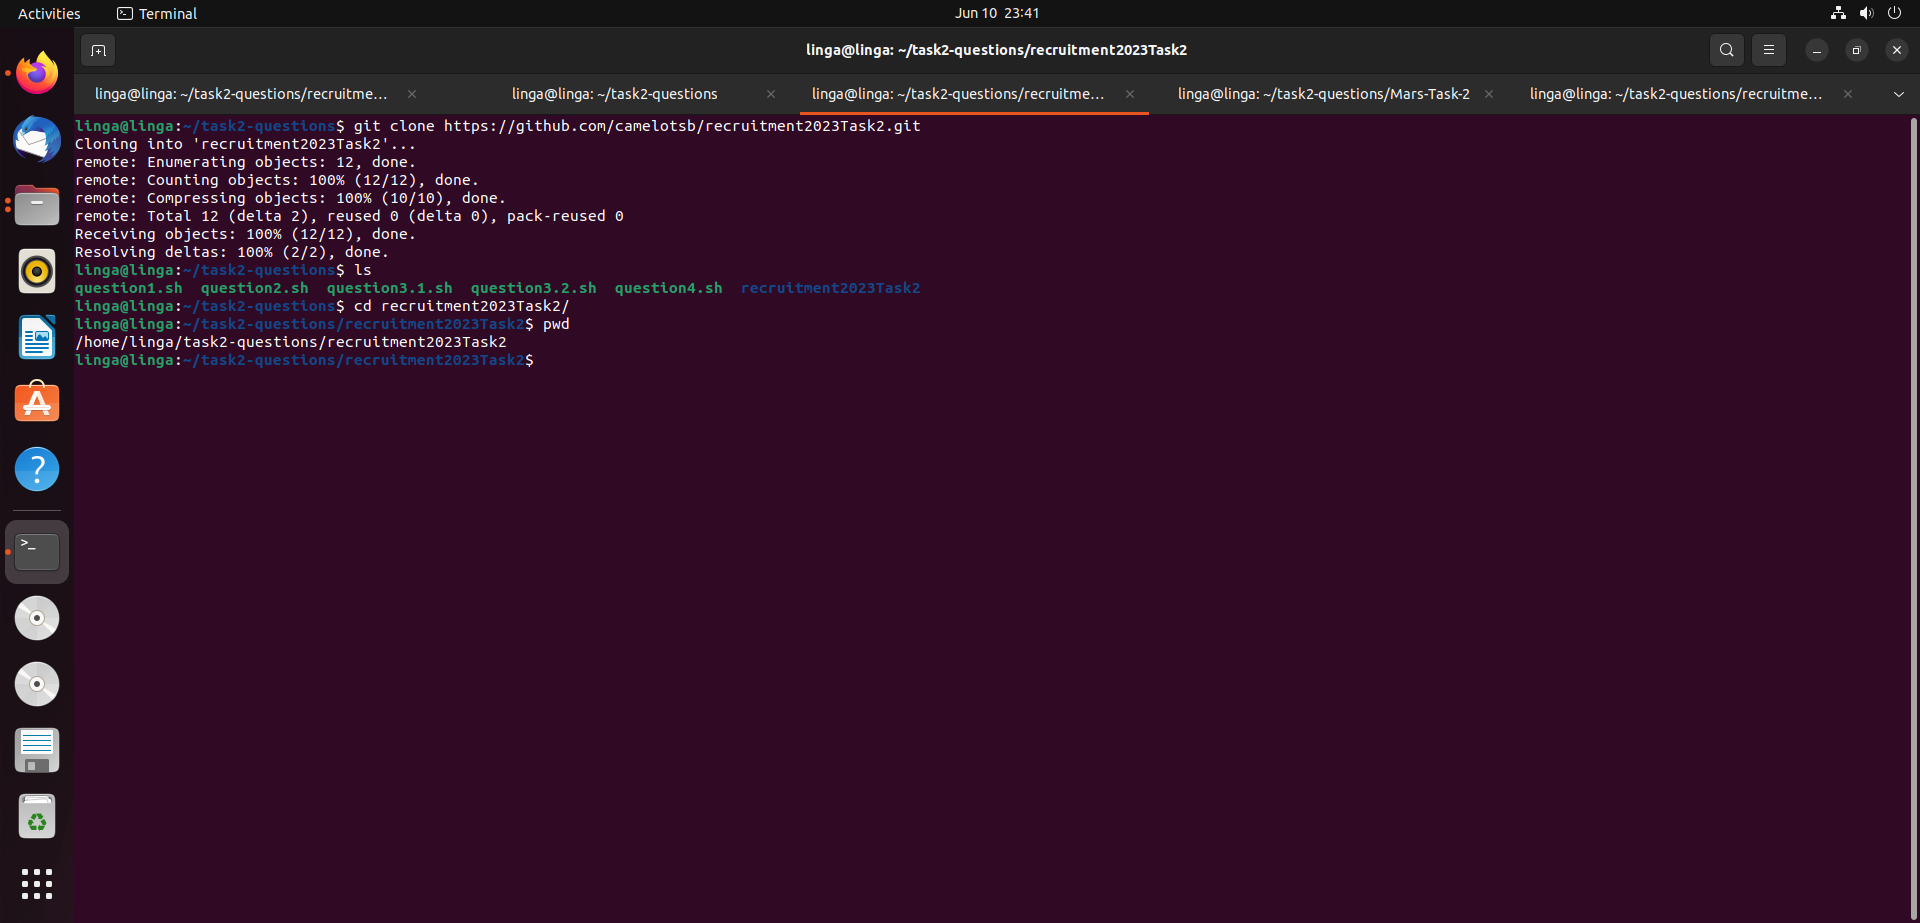Open the first disc drive icon in dock
Image resolution: width=1920 pixels, height=923 pixels.
(x=37, y=618)
